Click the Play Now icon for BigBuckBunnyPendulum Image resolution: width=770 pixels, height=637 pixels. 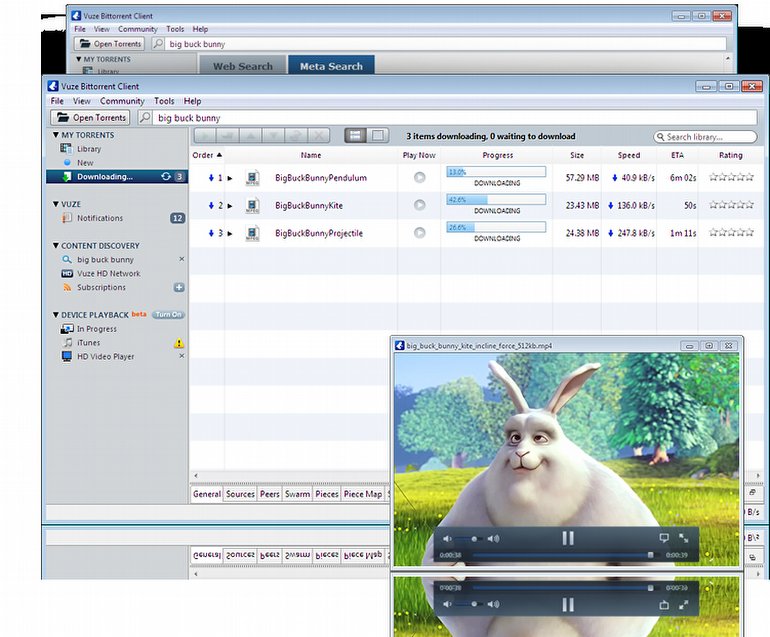[x=419, y=178]
